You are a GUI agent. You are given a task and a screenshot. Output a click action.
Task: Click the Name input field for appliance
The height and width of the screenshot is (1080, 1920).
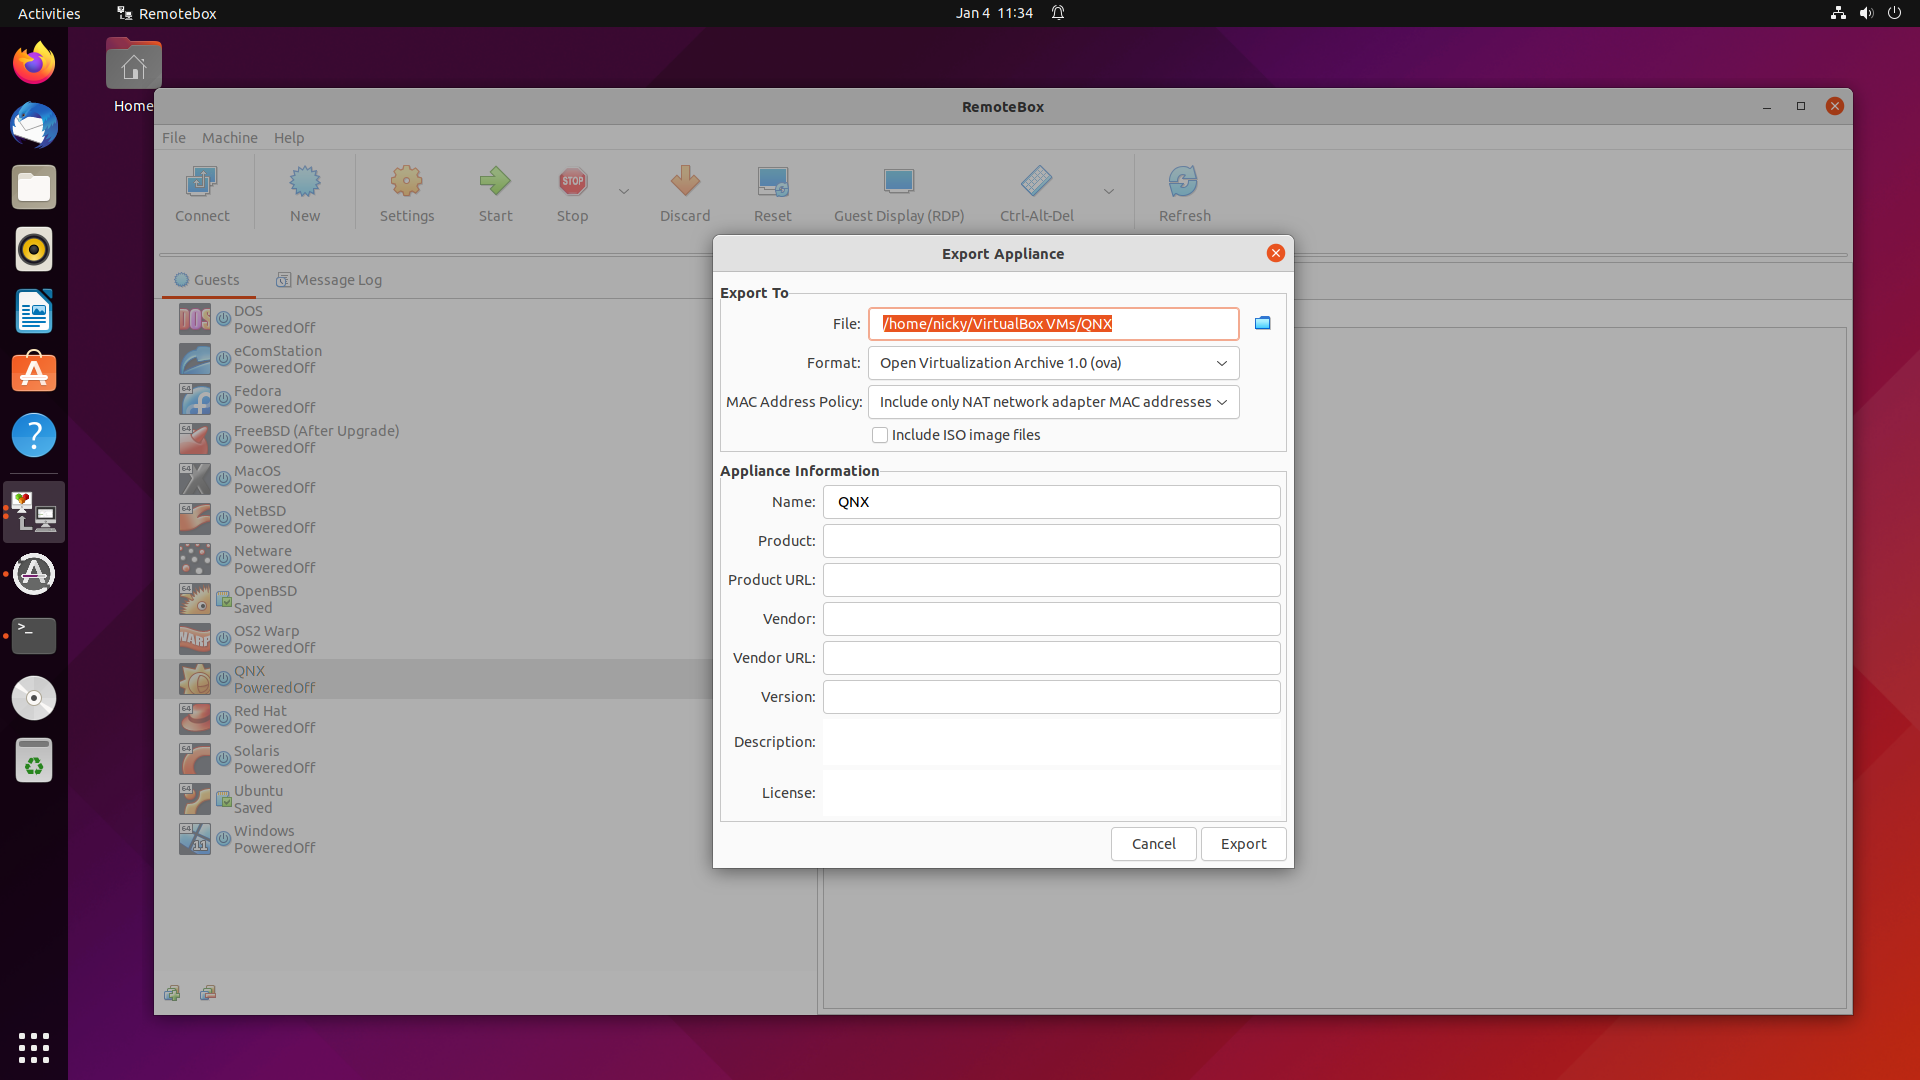(x=1051, y=501)
